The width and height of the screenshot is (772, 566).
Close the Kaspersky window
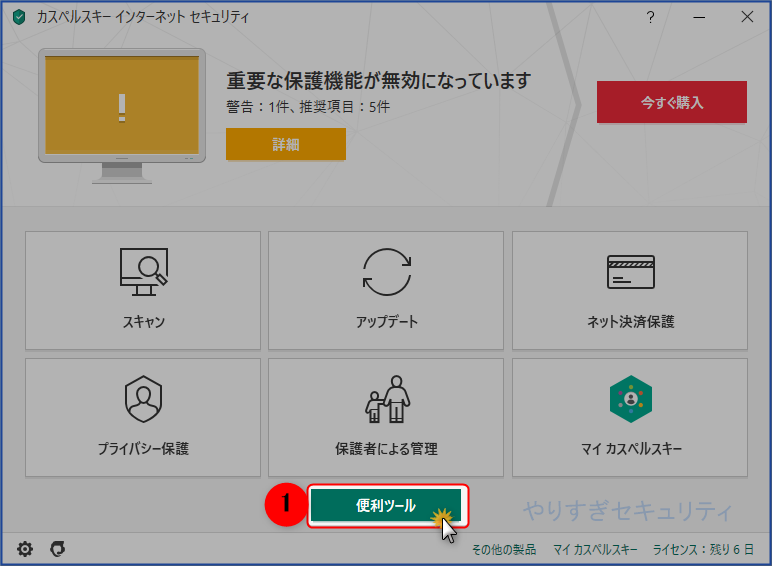click(747, 17)
